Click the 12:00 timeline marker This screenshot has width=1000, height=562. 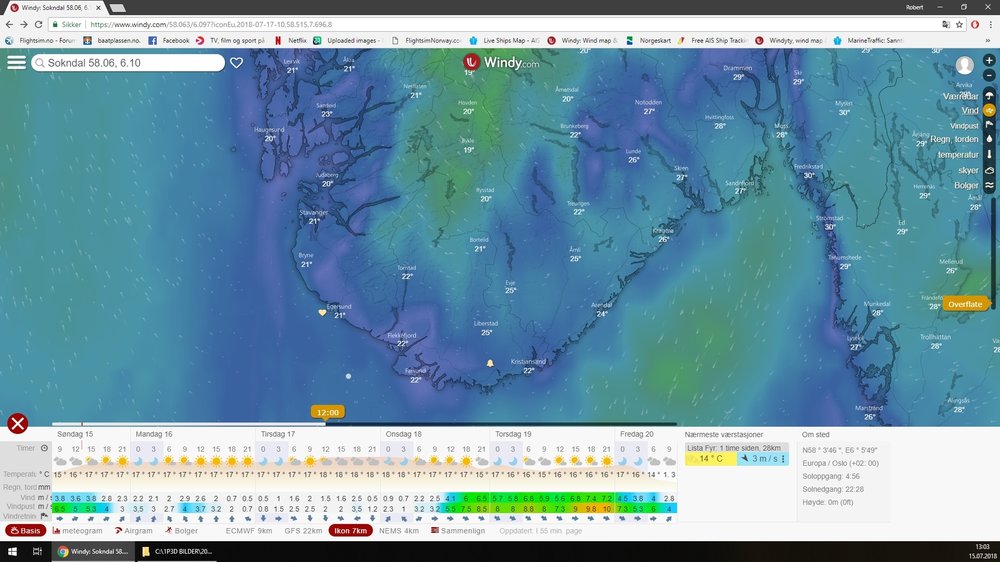(x=327, y=412)
